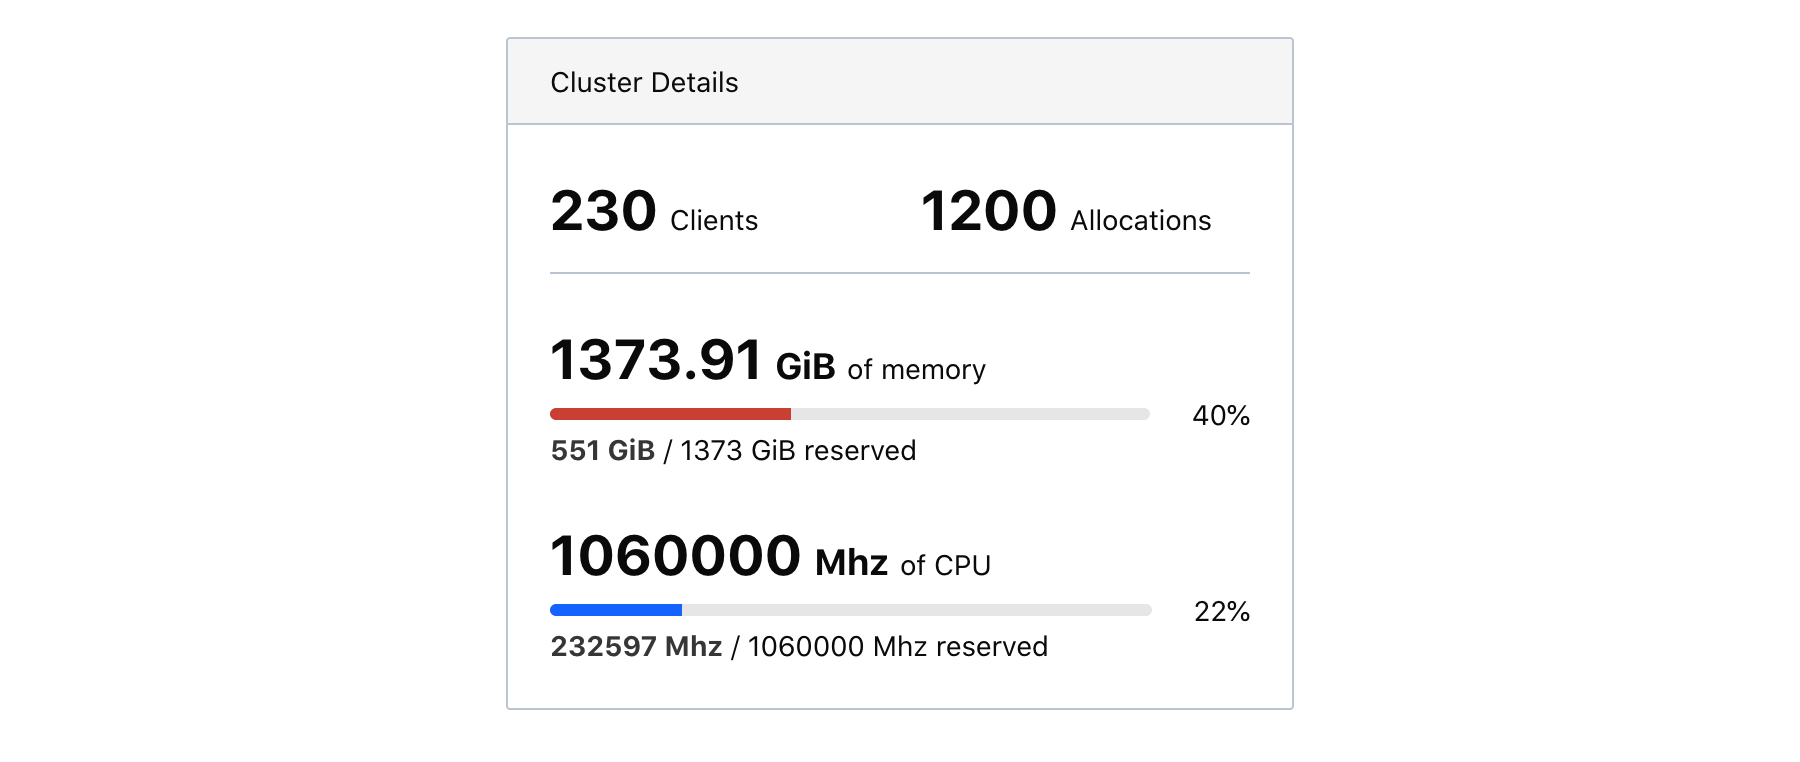This screenshot has height=762, width=1800.
Task: Click the grey unfilled memory bar portion
Action: 970,414
